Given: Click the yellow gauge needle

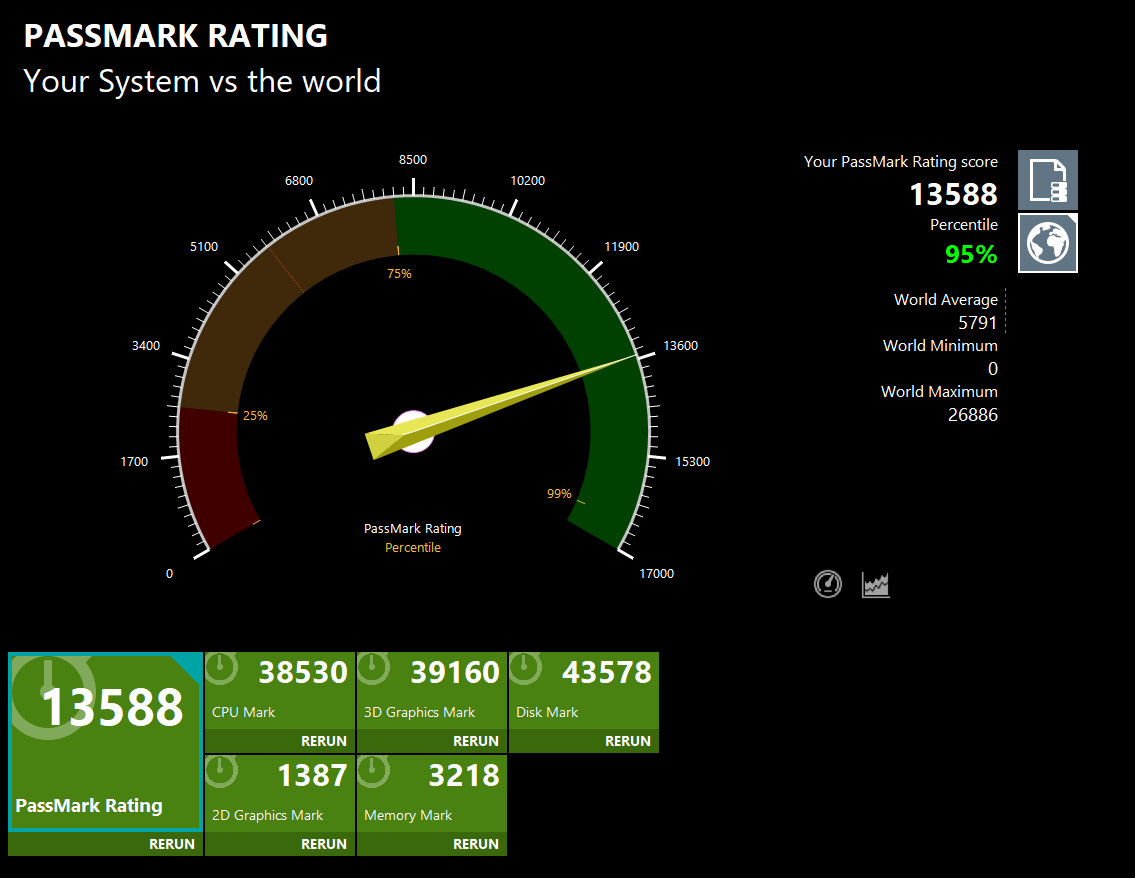Looking at the screenshot, I should coord(501,406).
